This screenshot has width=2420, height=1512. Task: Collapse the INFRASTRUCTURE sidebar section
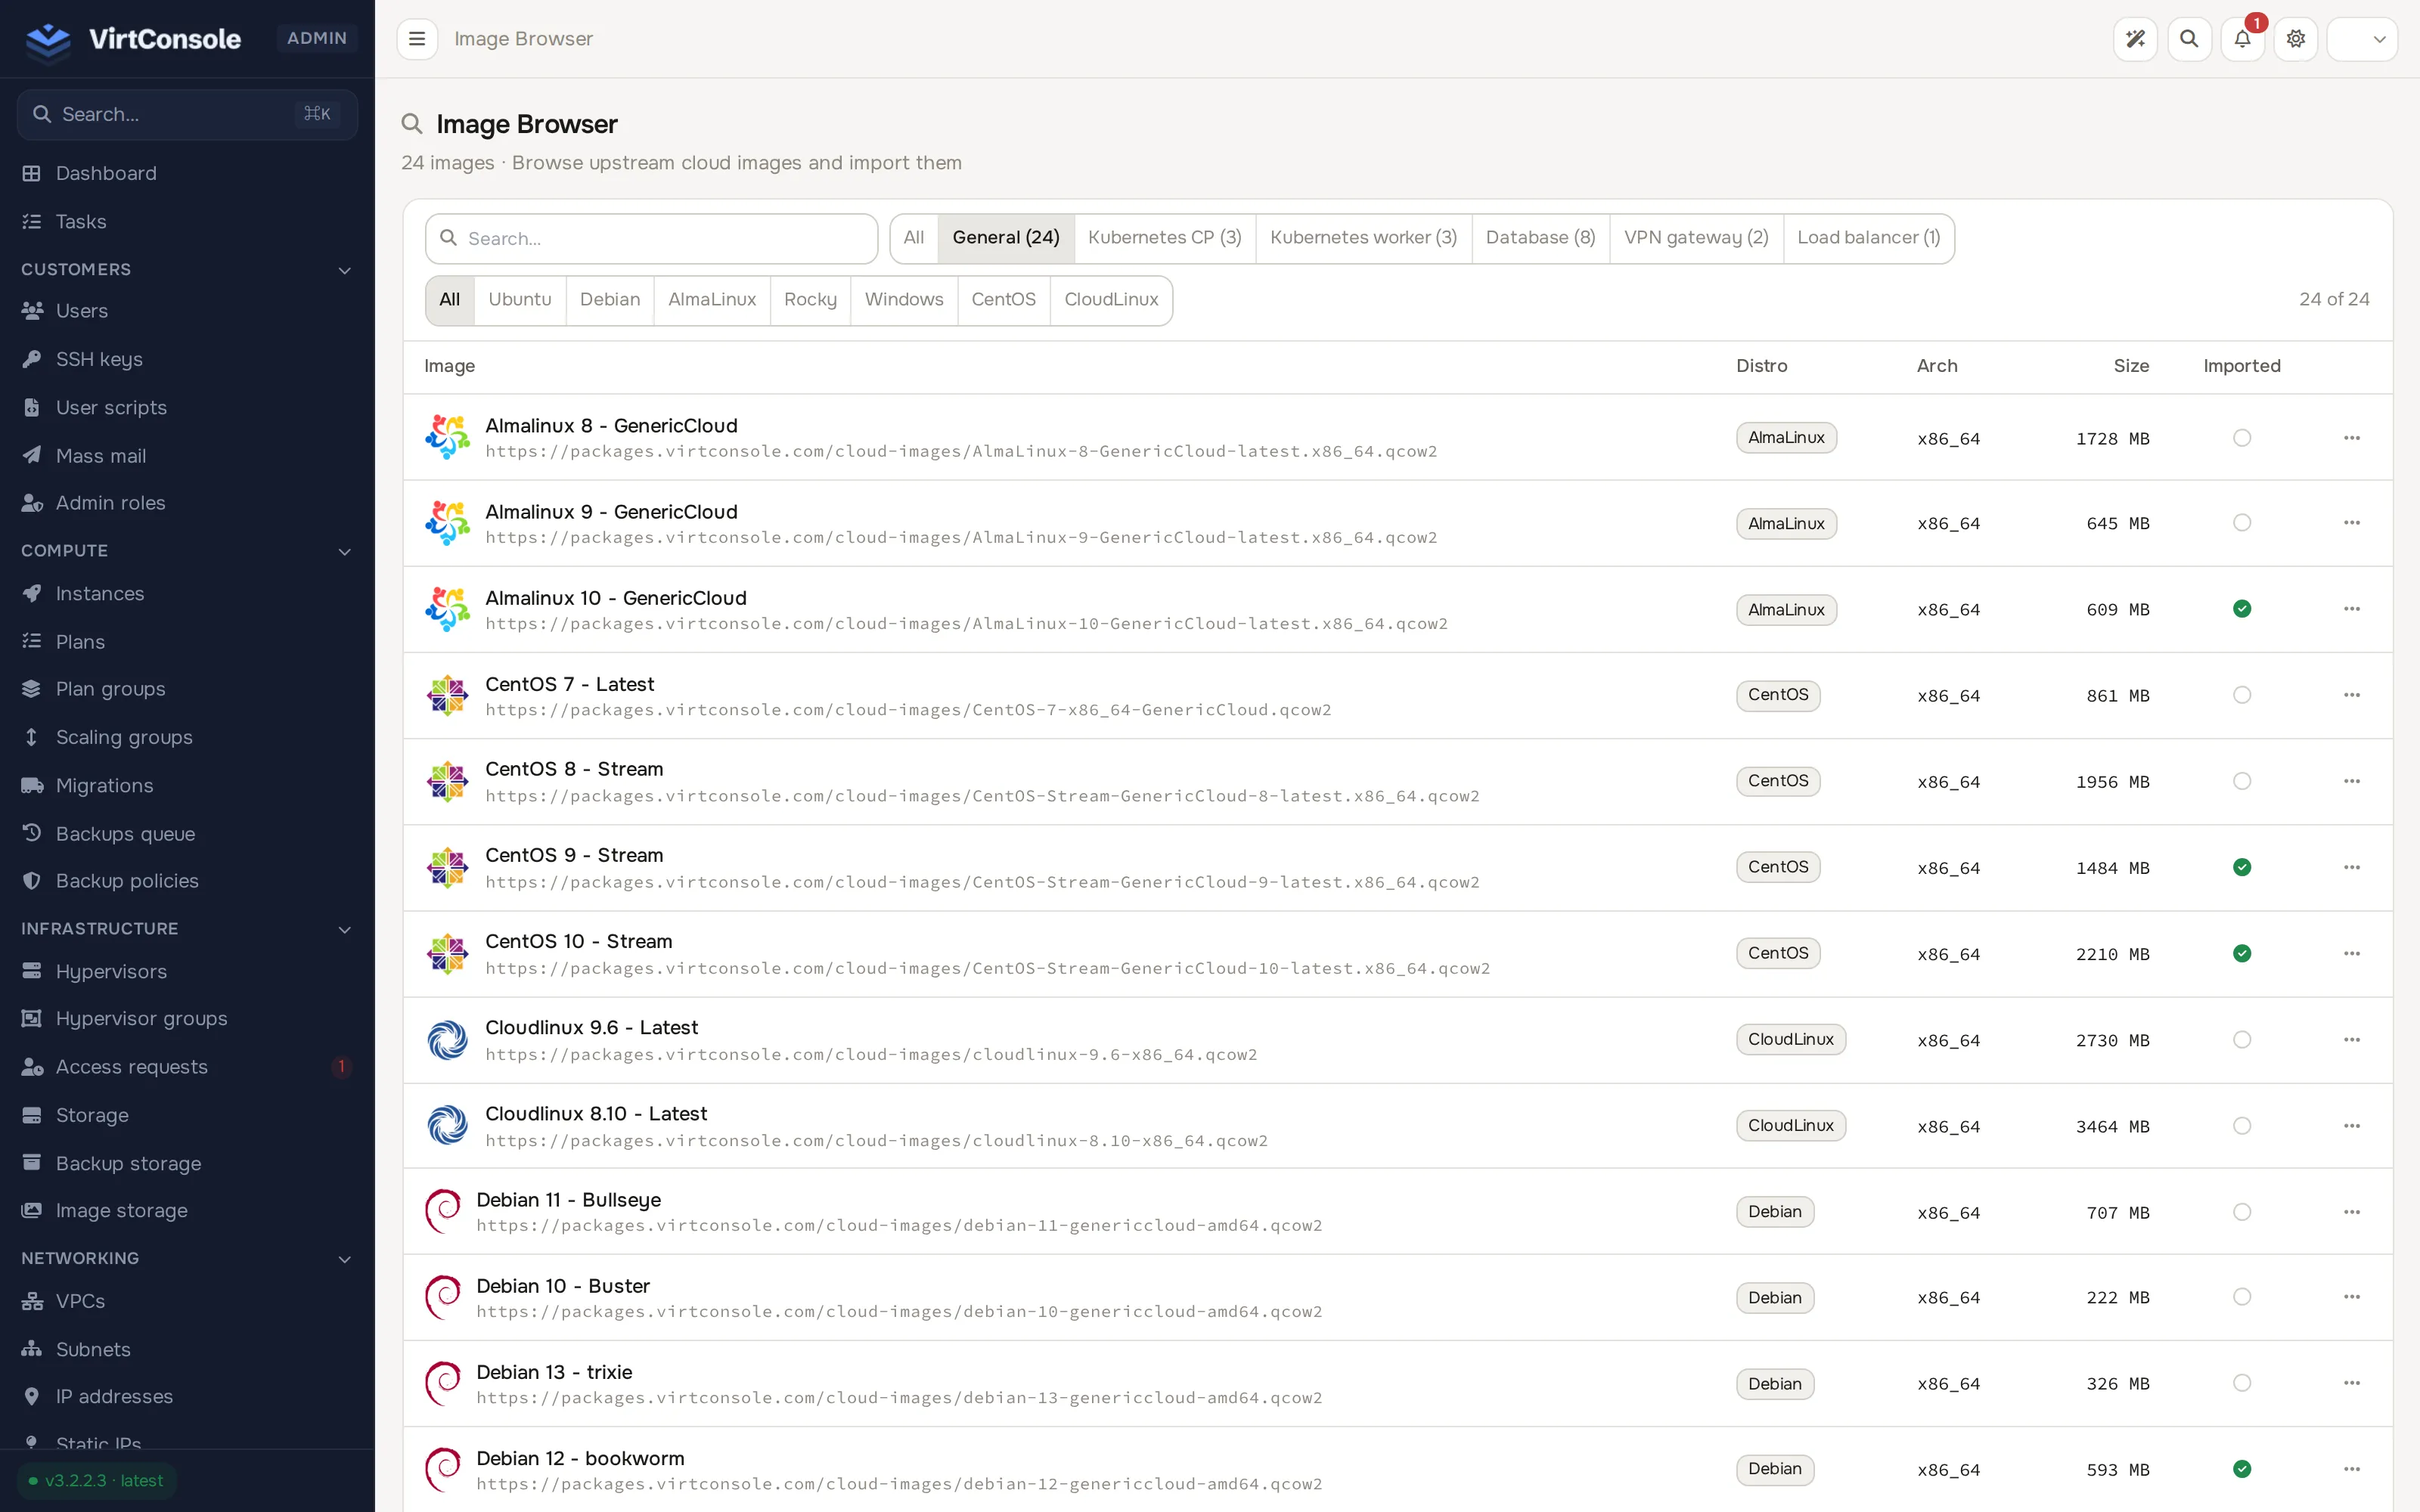click(187, 929)
